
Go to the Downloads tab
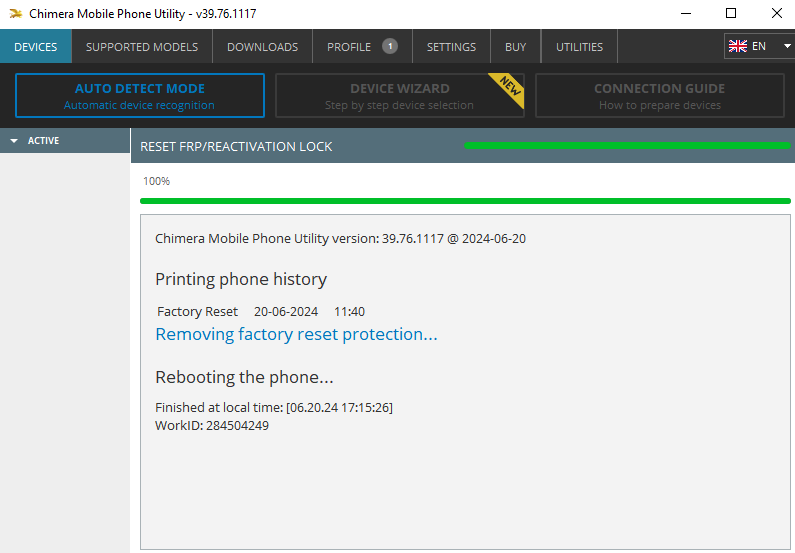263,47
